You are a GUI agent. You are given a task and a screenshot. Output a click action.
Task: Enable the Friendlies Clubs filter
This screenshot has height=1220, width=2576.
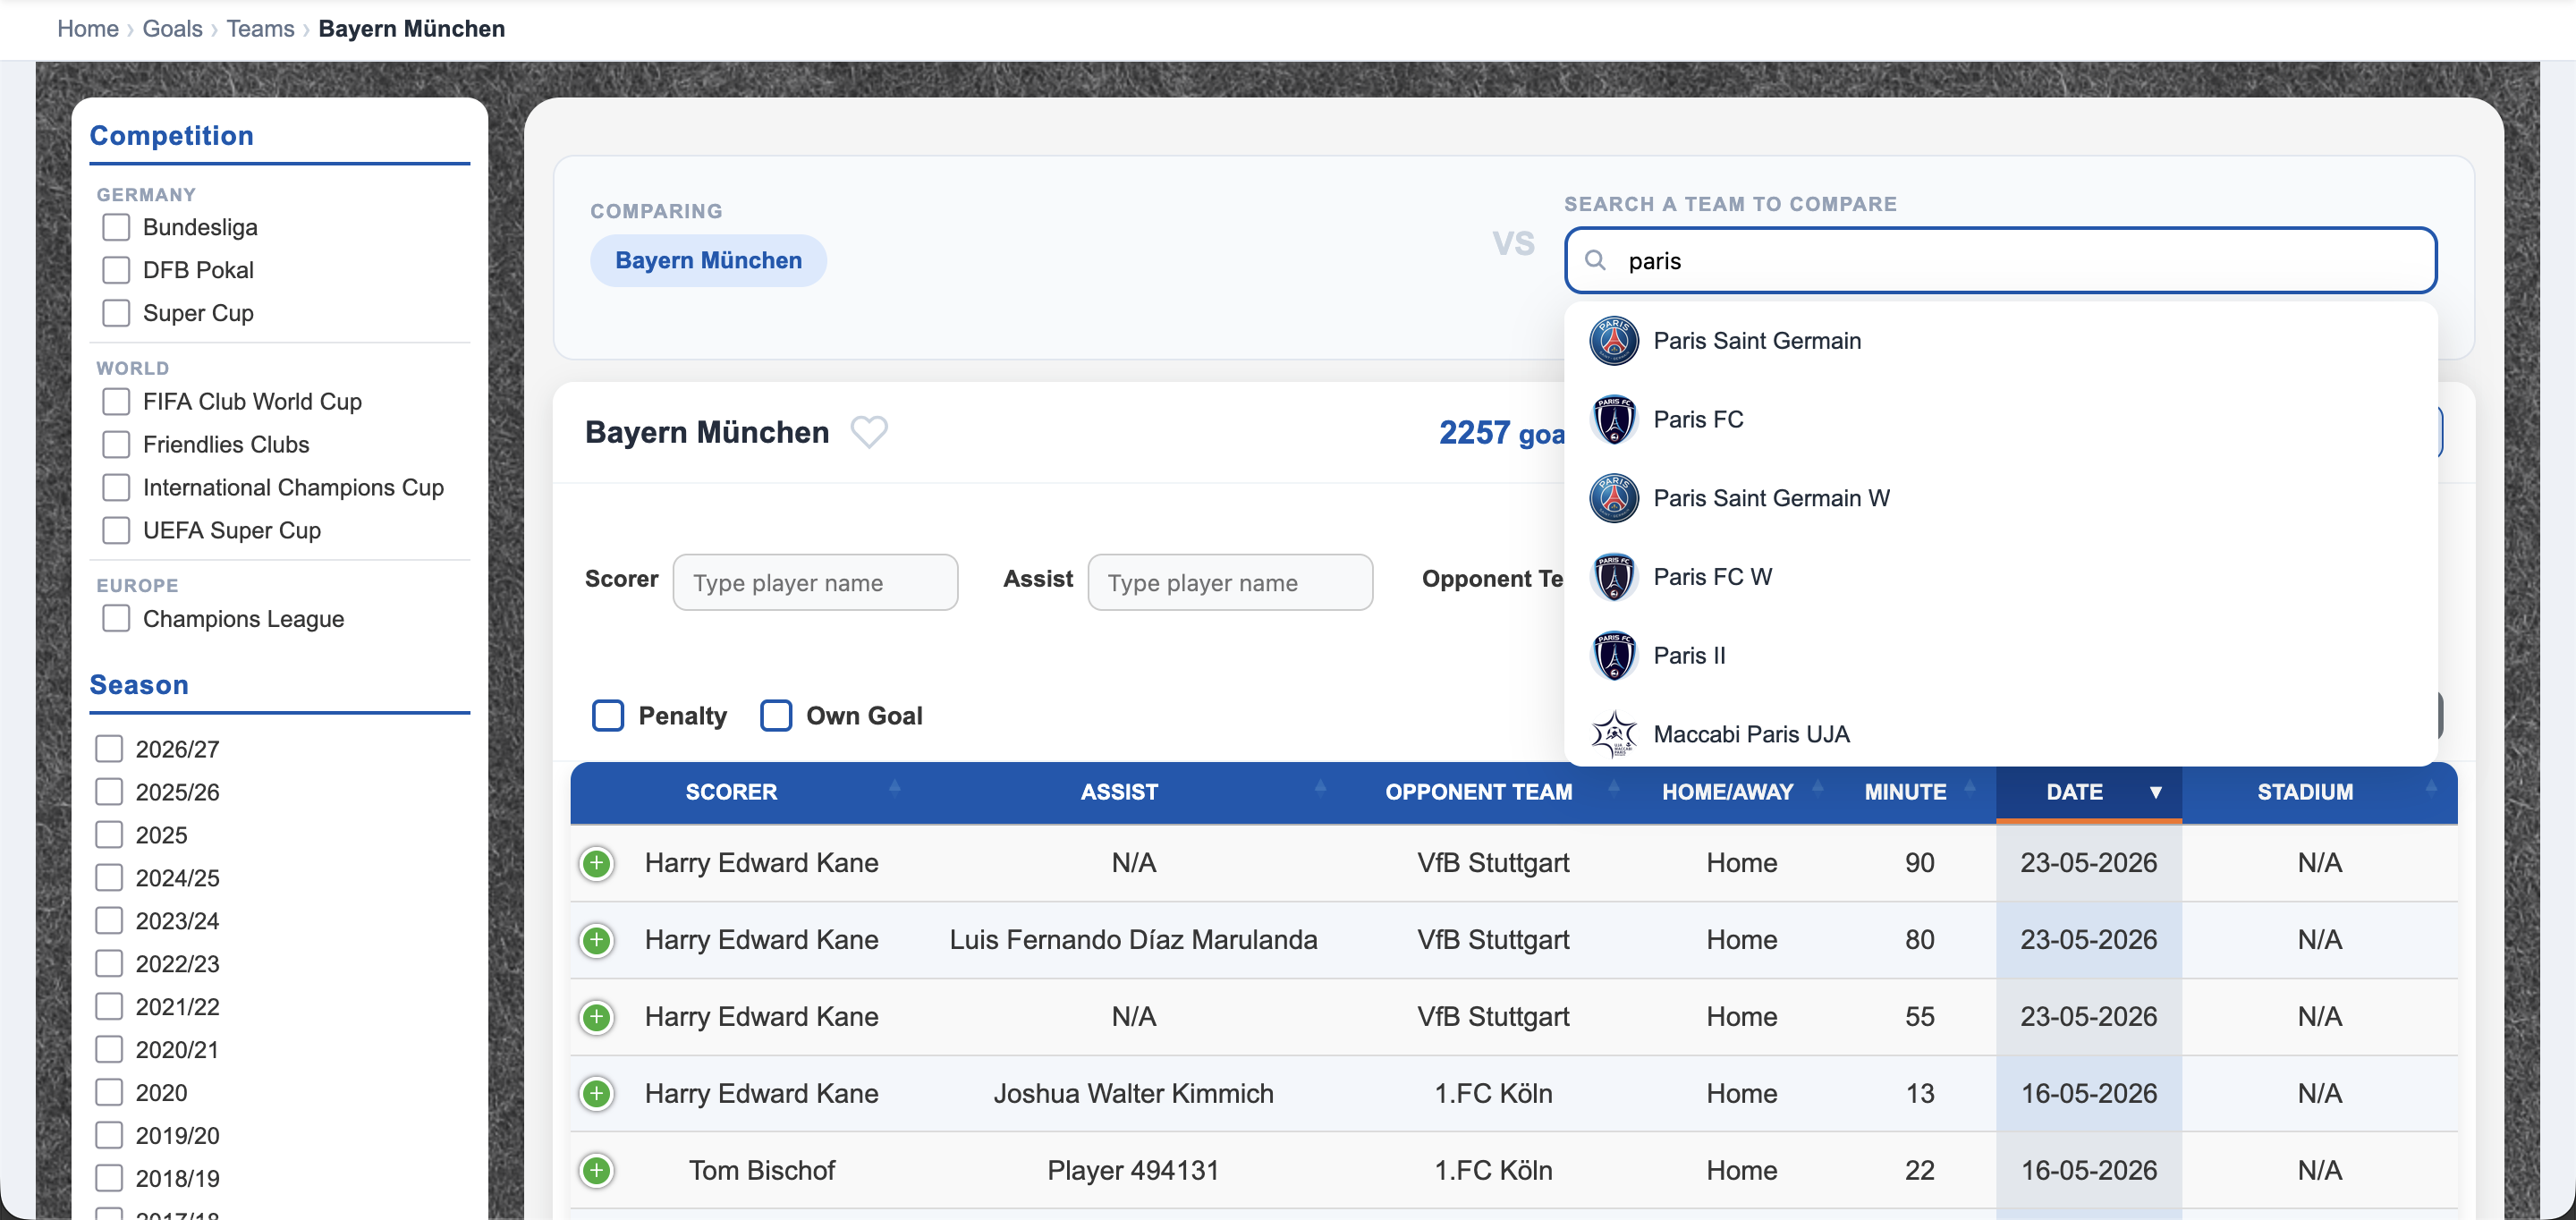[116, 444]
